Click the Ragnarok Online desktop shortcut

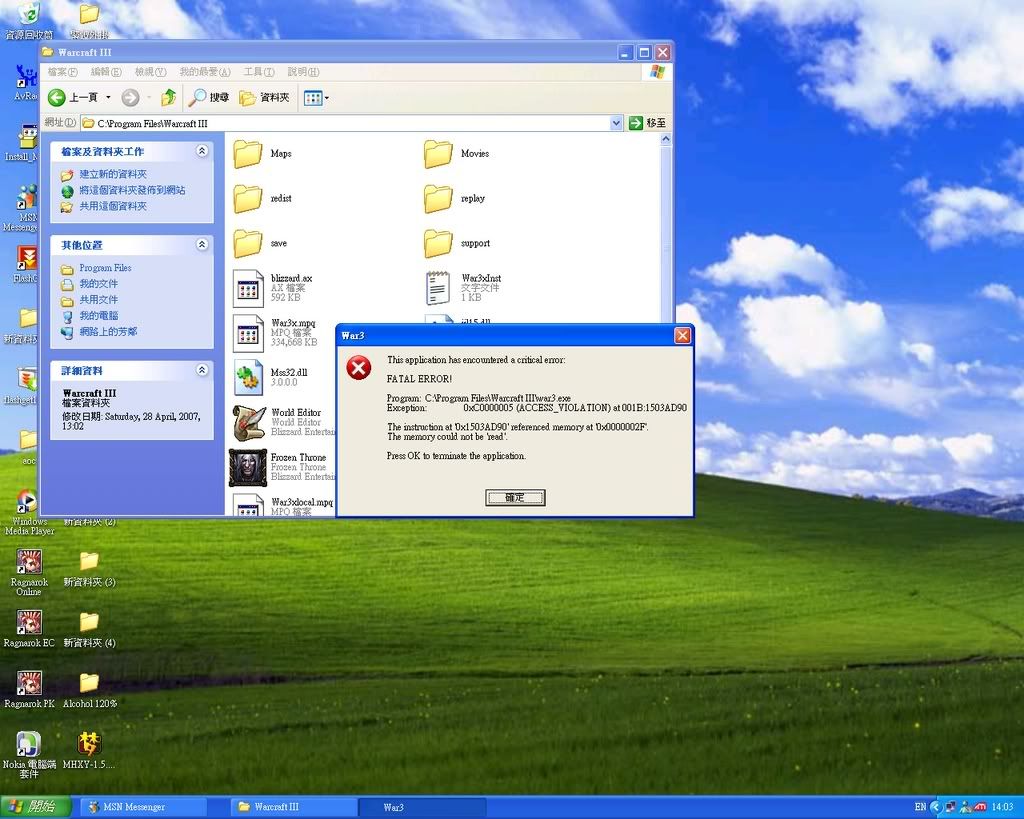pos(29,566)
